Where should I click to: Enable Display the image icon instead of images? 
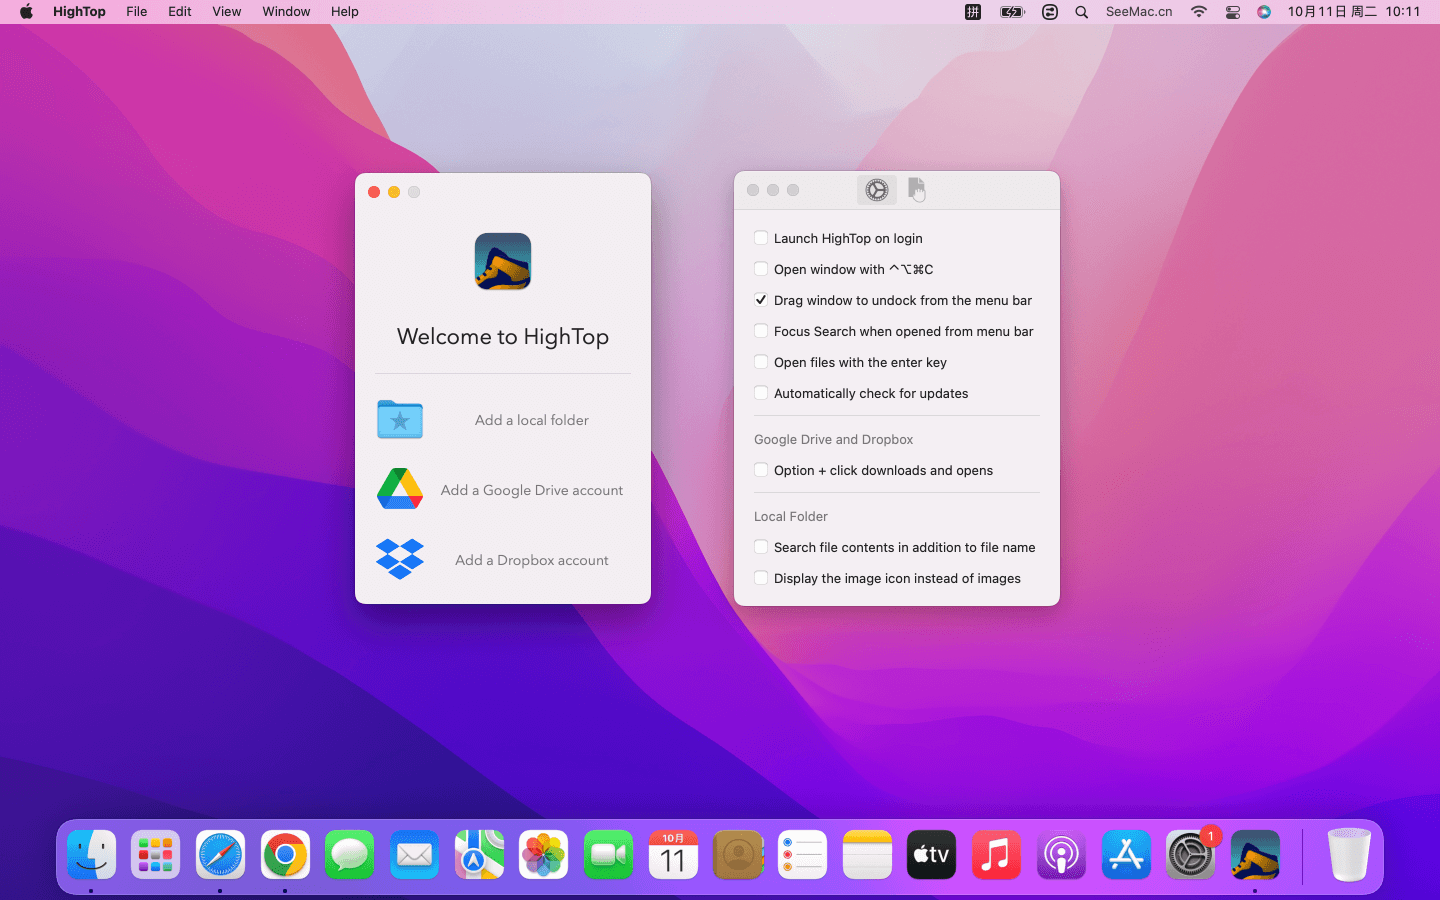[761, 578]
